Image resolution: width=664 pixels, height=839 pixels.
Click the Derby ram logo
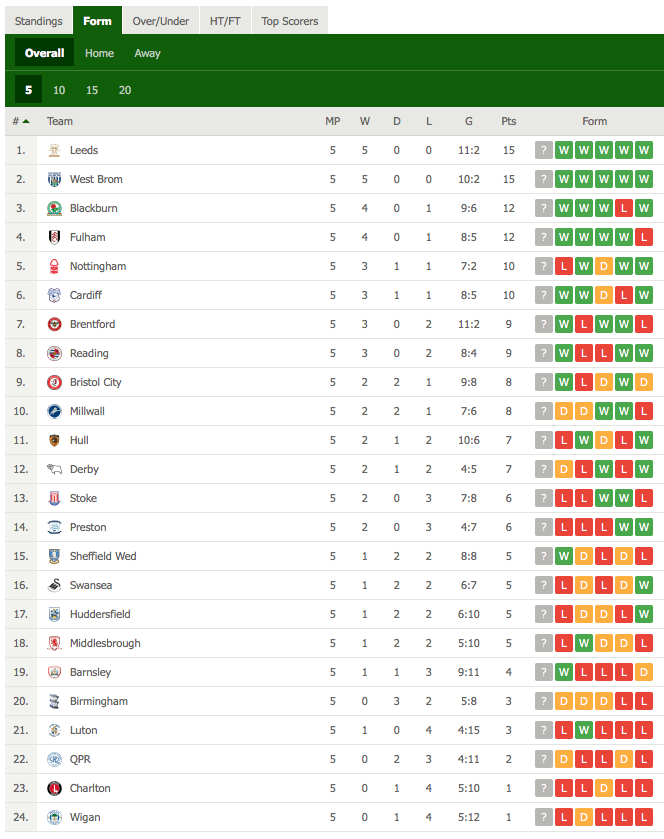pyautogui.click(x=54, y=469)
